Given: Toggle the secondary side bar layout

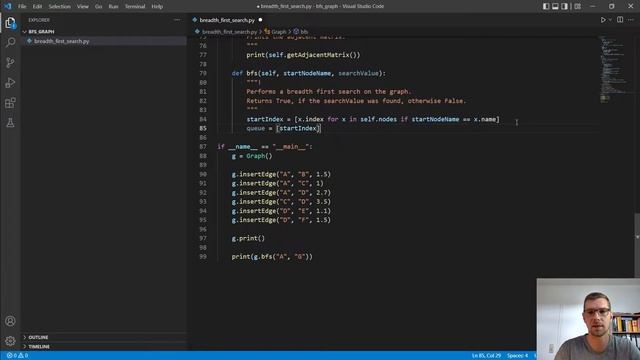Looking at the screenshot, I should click(564, 6).
